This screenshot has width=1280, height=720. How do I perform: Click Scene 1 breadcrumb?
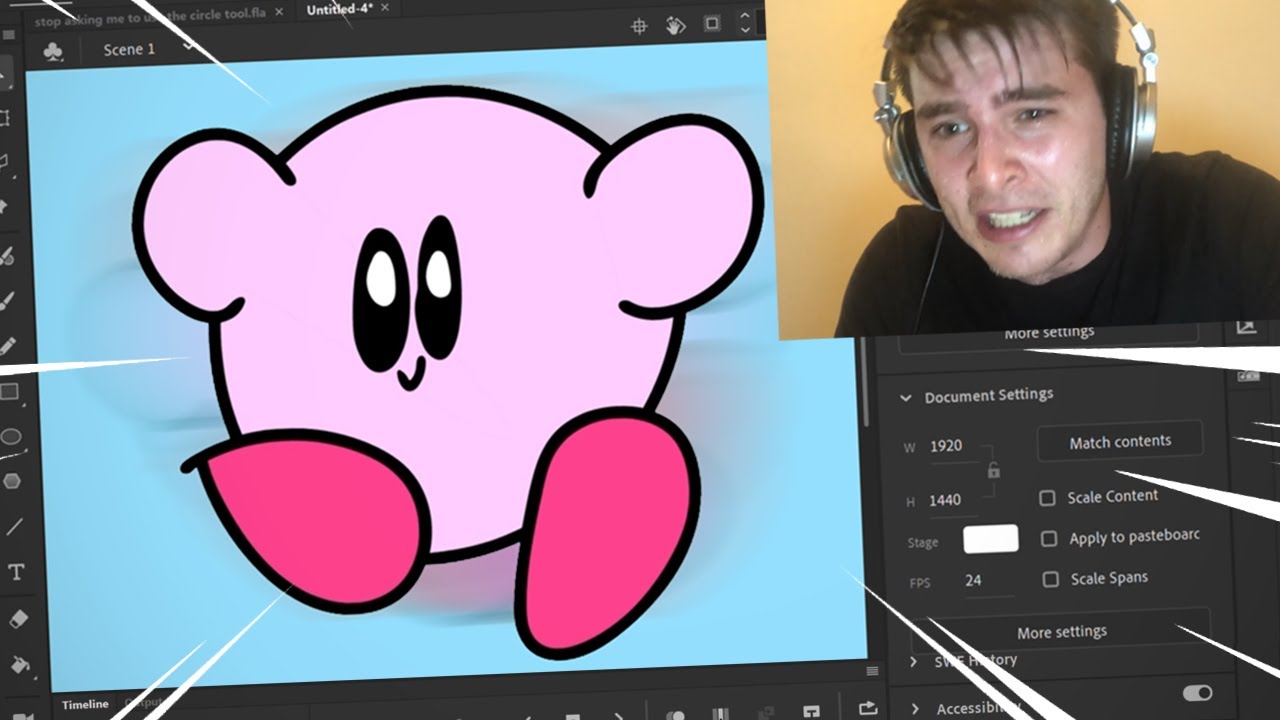click(129, 49)
